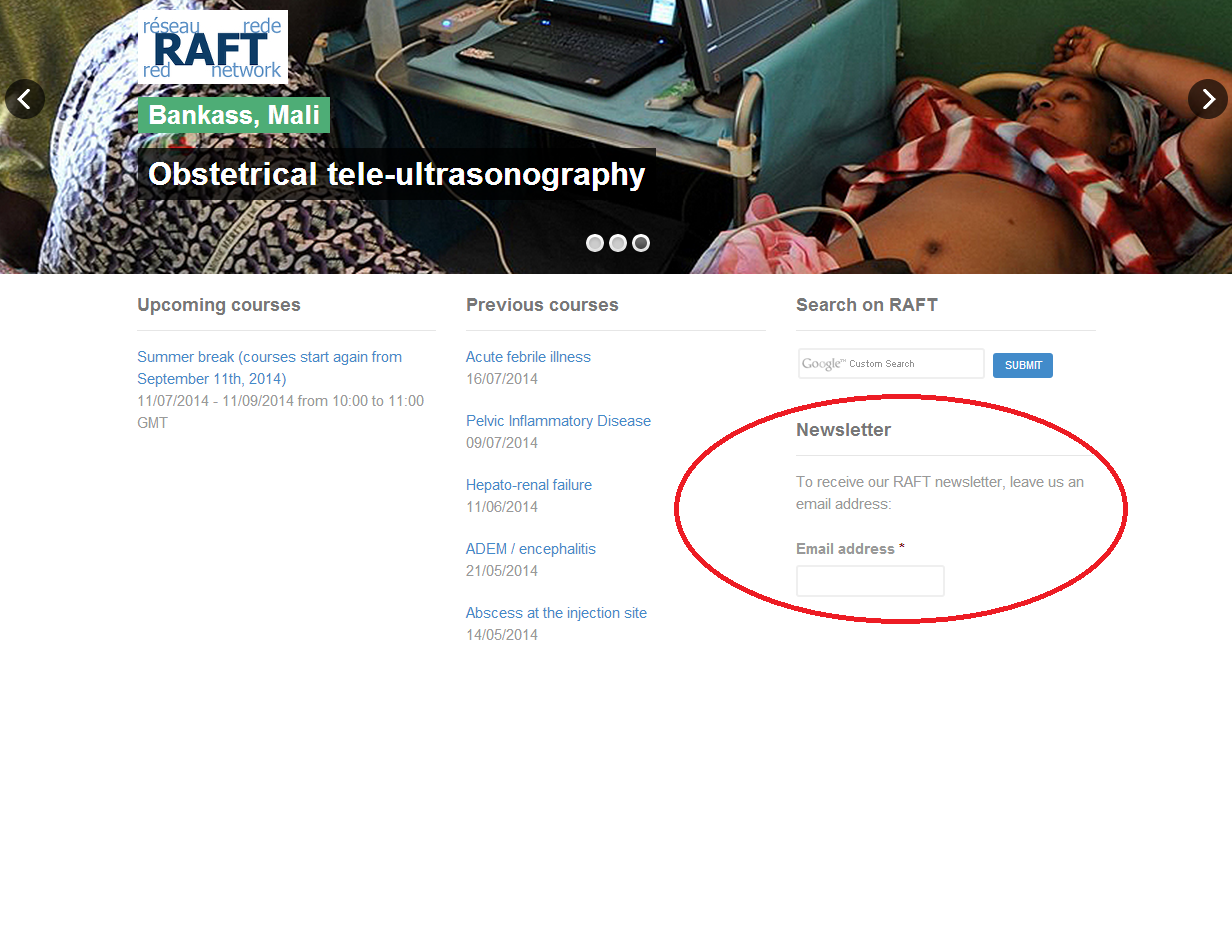Select the second carousel indicator dot
Image resolution: width=1232 pixels, height=948 pixels.
[x=618, y=243]
